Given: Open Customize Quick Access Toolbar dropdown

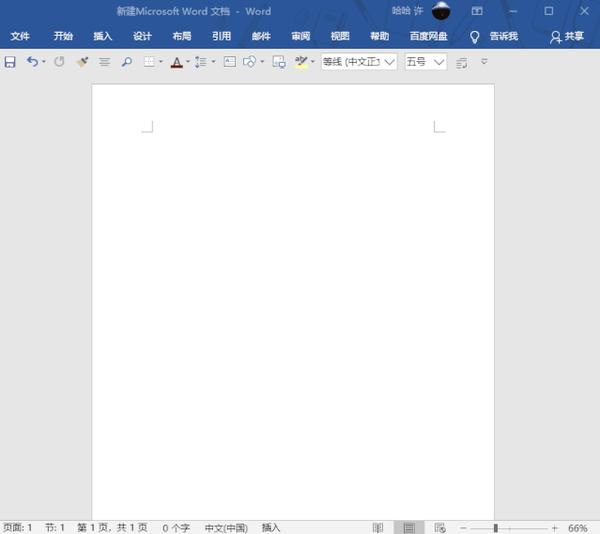Looking at the screenshot, I should tap(484, 61).
